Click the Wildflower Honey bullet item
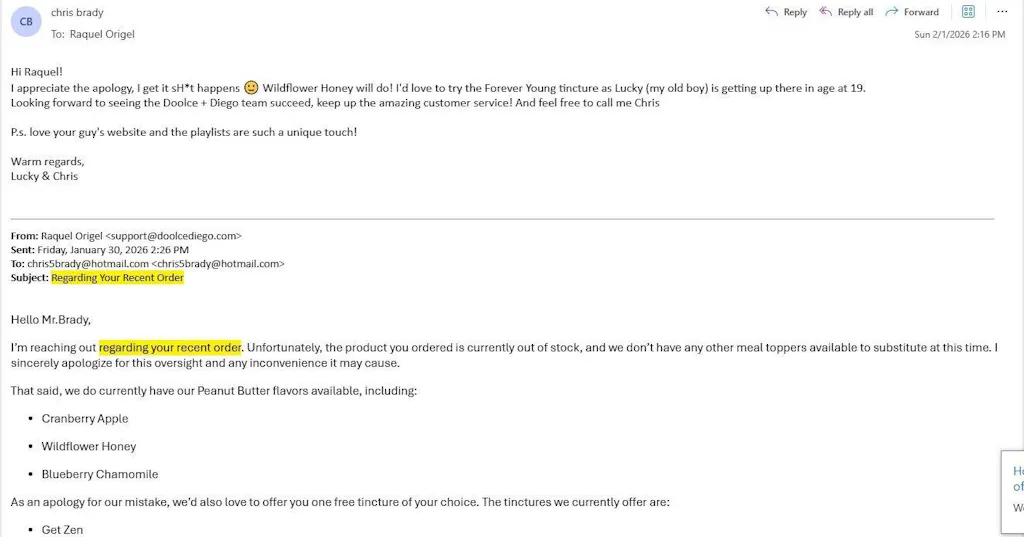The image size is (1024, 537). pos(89,446)
